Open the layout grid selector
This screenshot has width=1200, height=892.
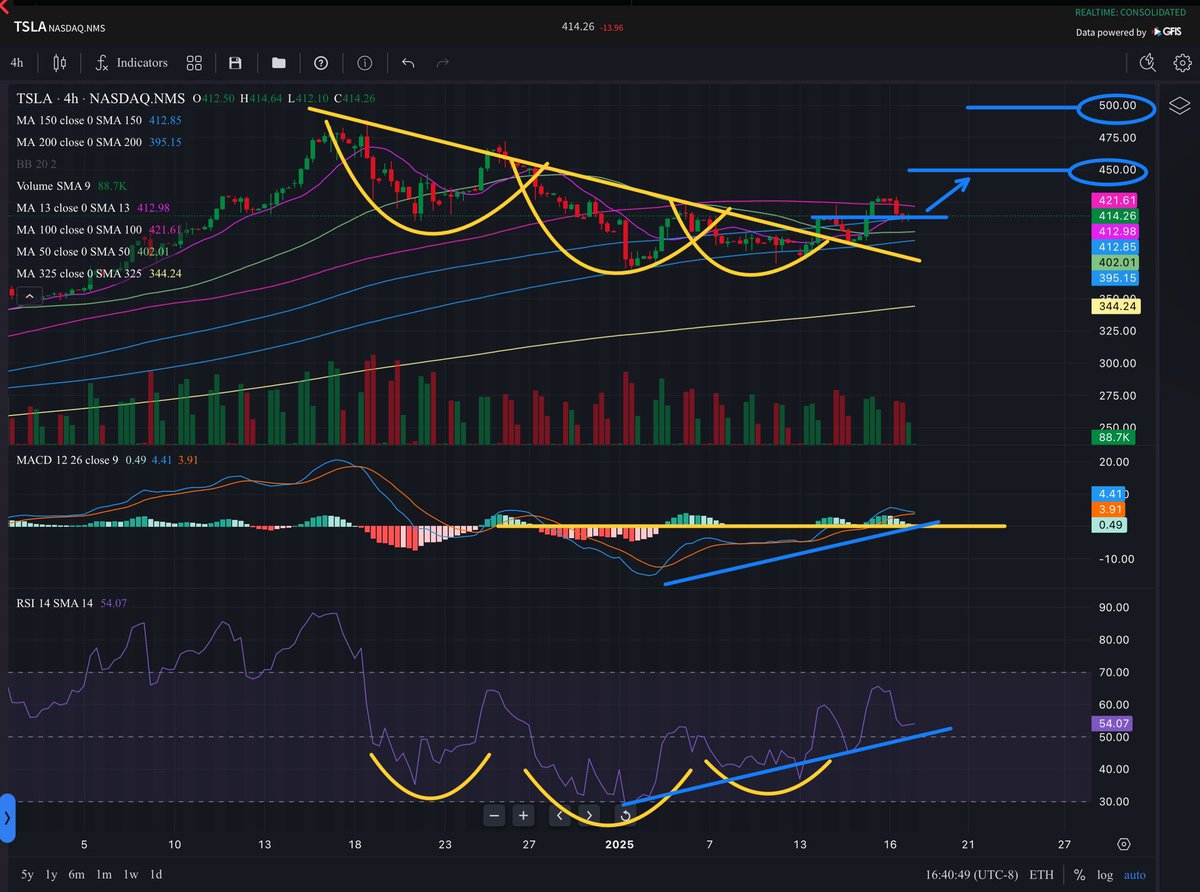point(194,63)
